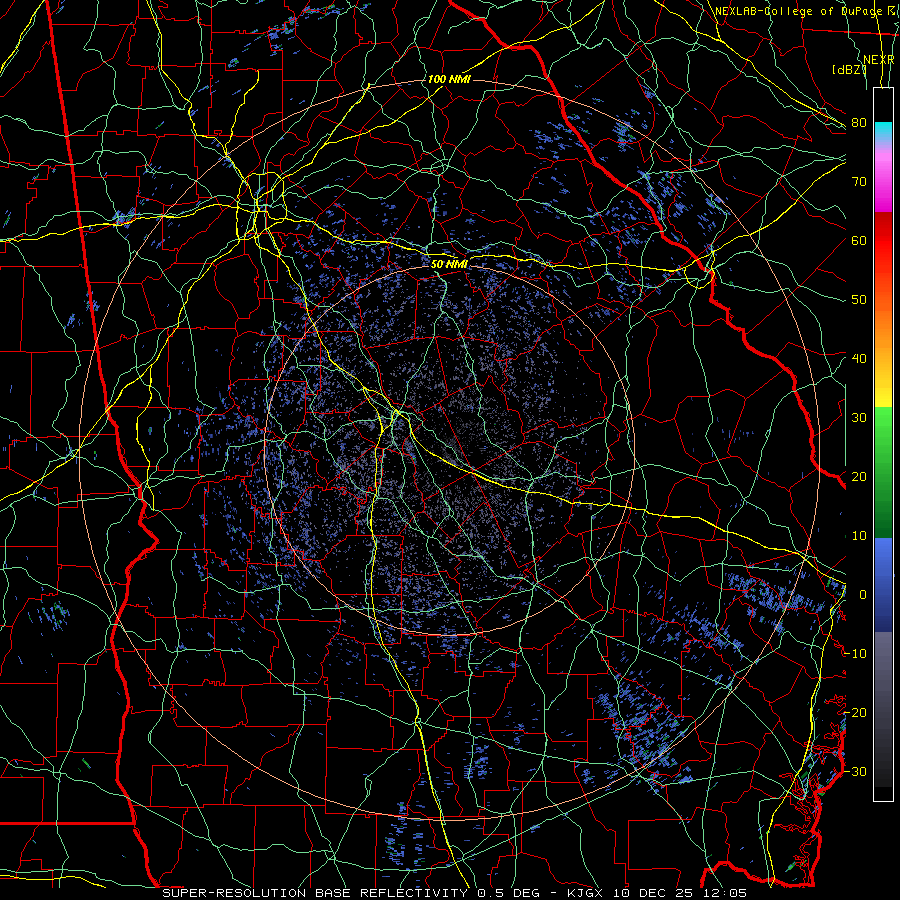Click the 60 value on dBZ scale
900x900 pixels.
(859, 241)
